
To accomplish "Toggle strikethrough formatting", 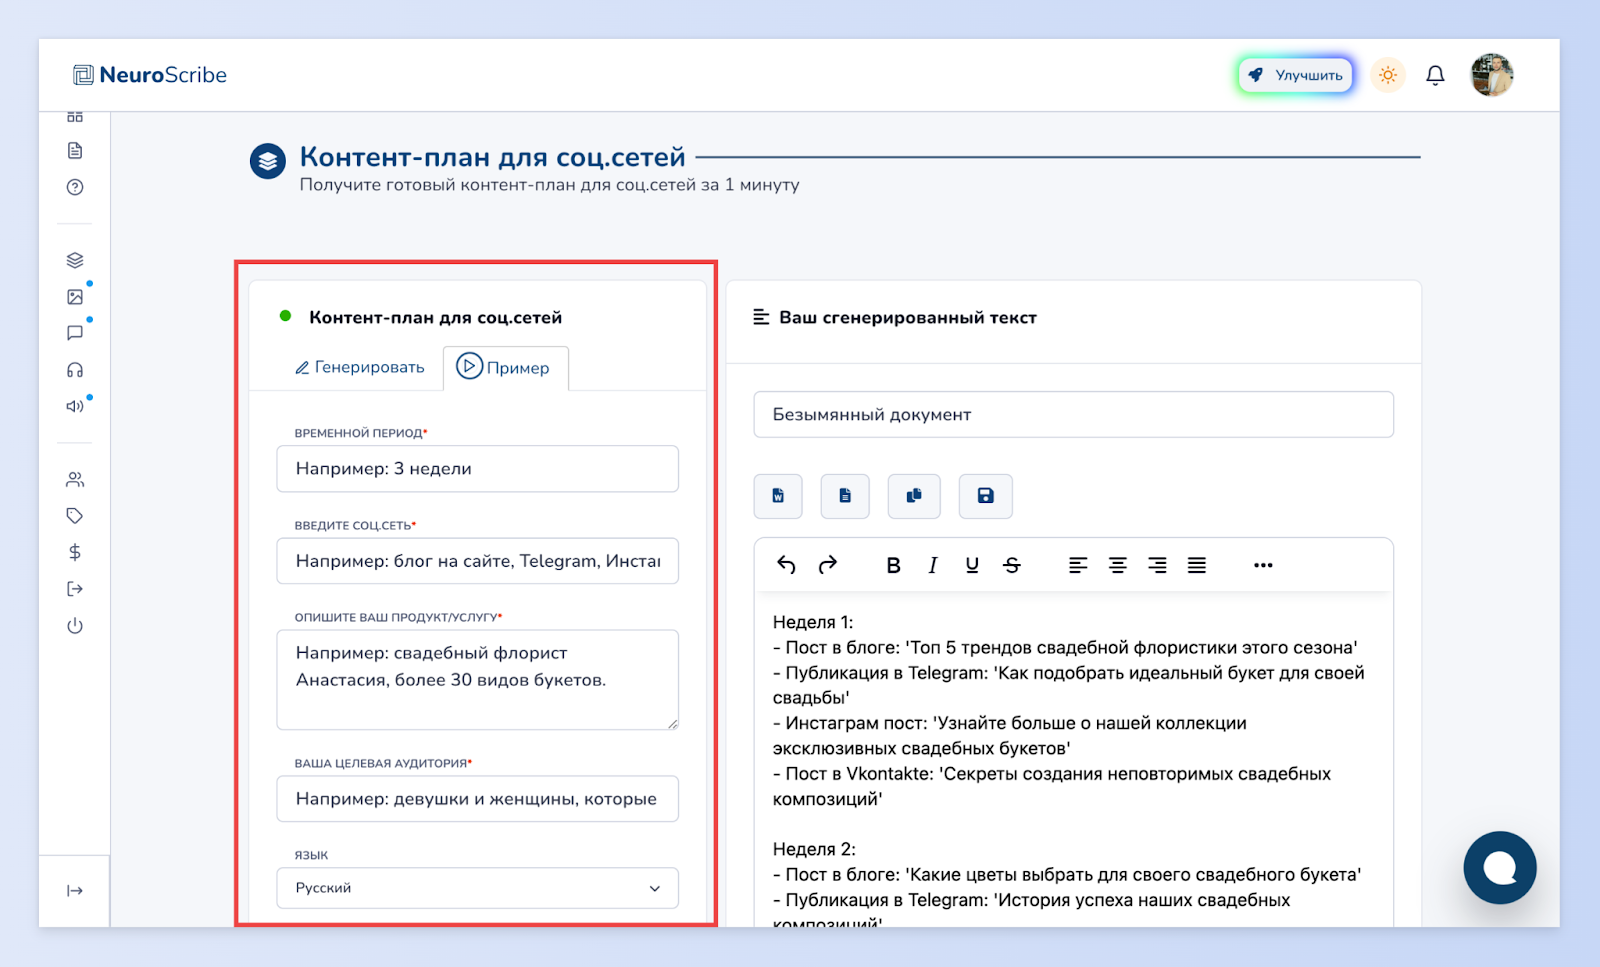I will [x=1012, y=565].
